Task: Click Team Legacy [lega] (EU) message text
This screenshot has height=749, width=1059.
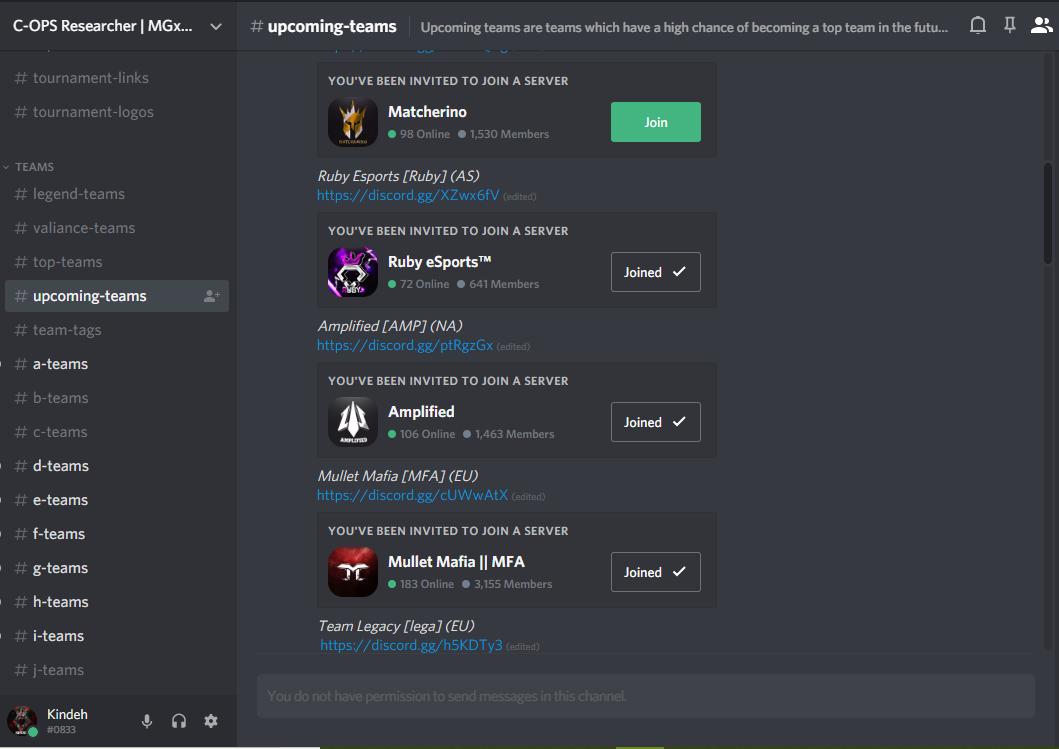Action: tap(396, 625)
